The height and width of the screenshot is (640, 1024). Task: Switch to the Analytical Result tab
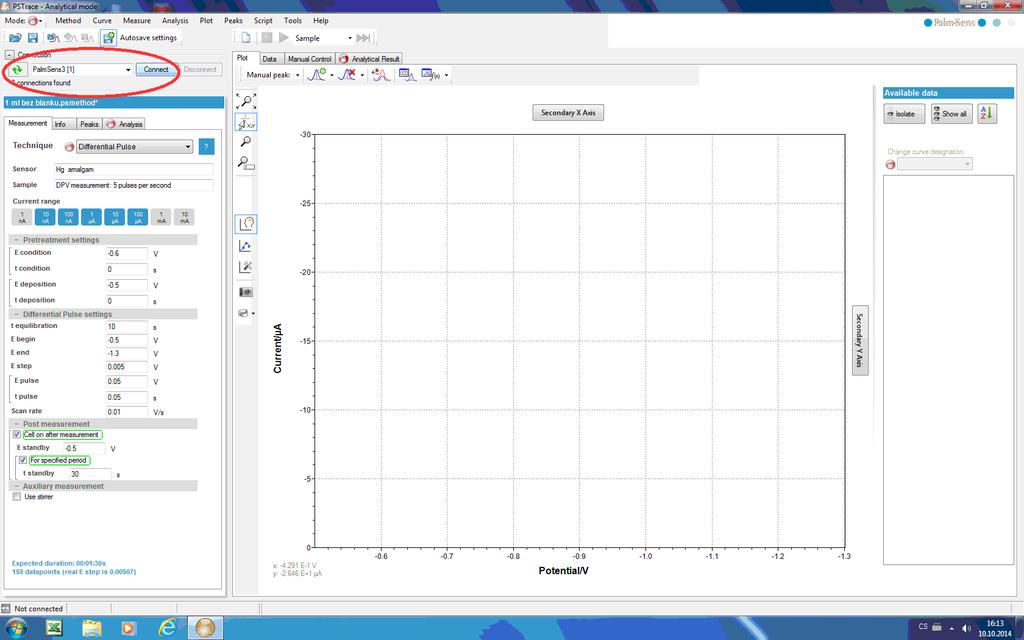pyautogui.click(x=370, y=59)
